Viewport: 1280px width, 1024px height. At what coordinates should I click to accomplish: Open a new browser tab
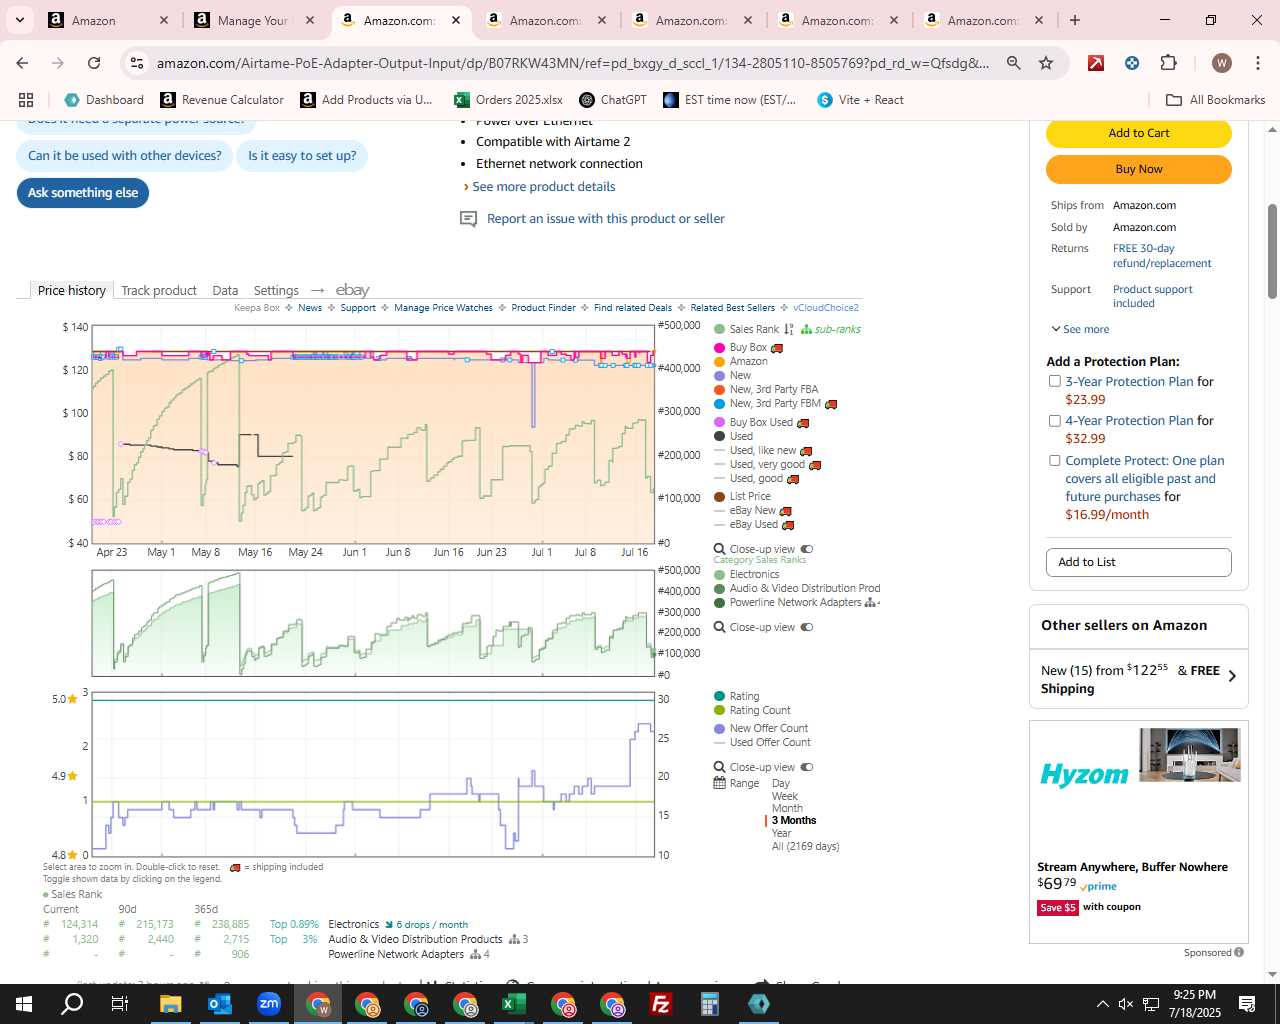tap(1075, 20)
